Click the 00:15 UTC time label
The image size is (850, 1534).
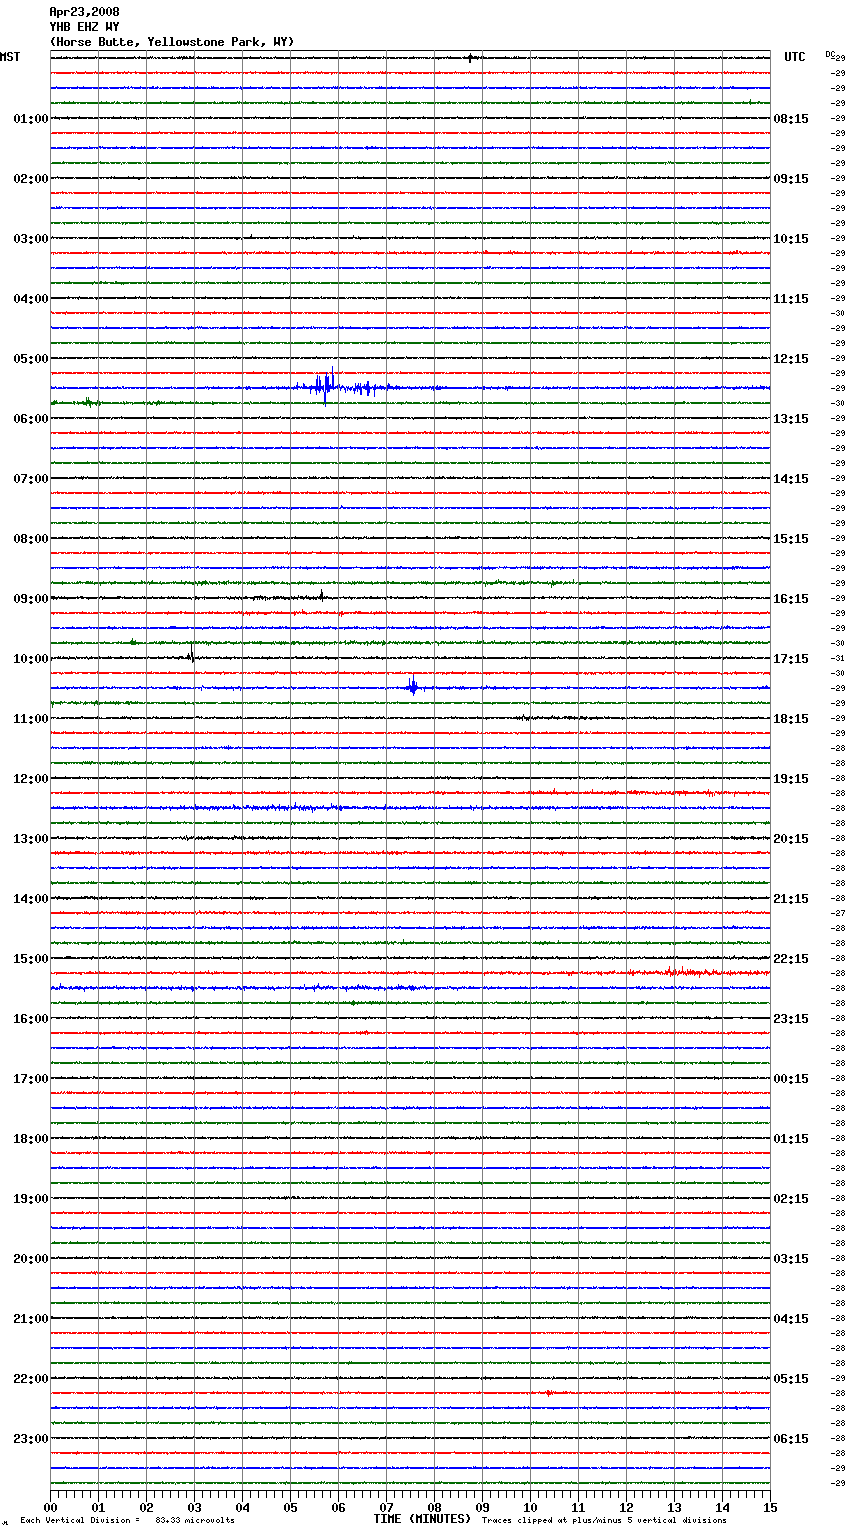pyautogui.click(x=791, y=1079)
